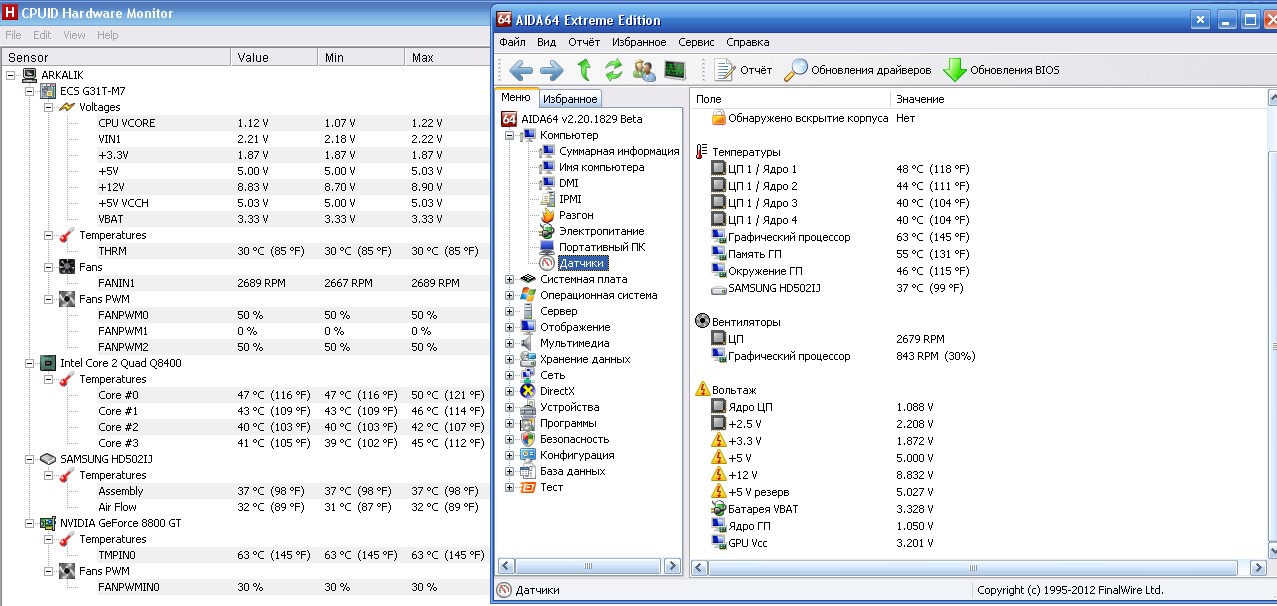
Task: Click the green Refresh icon in AIDA64
Action: [614, 70]
